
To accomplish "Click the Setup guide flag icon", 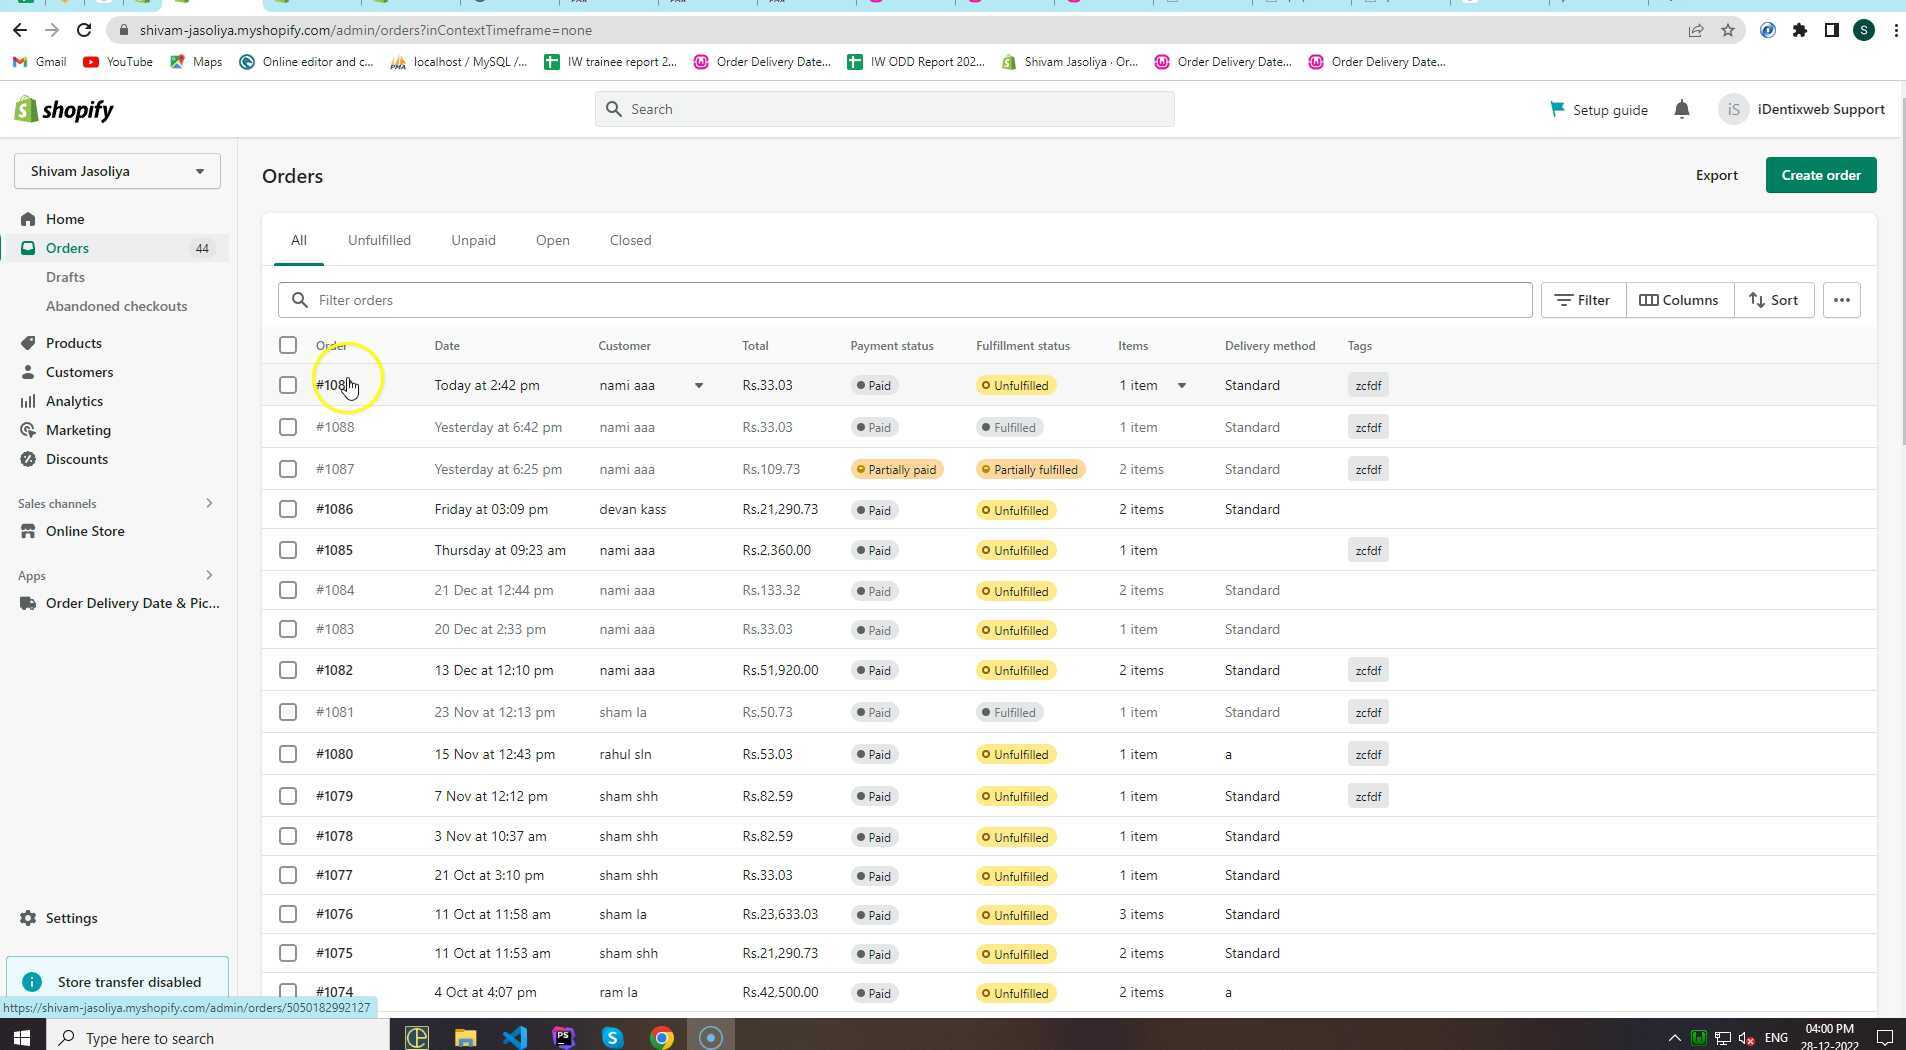I will 1556,109.
